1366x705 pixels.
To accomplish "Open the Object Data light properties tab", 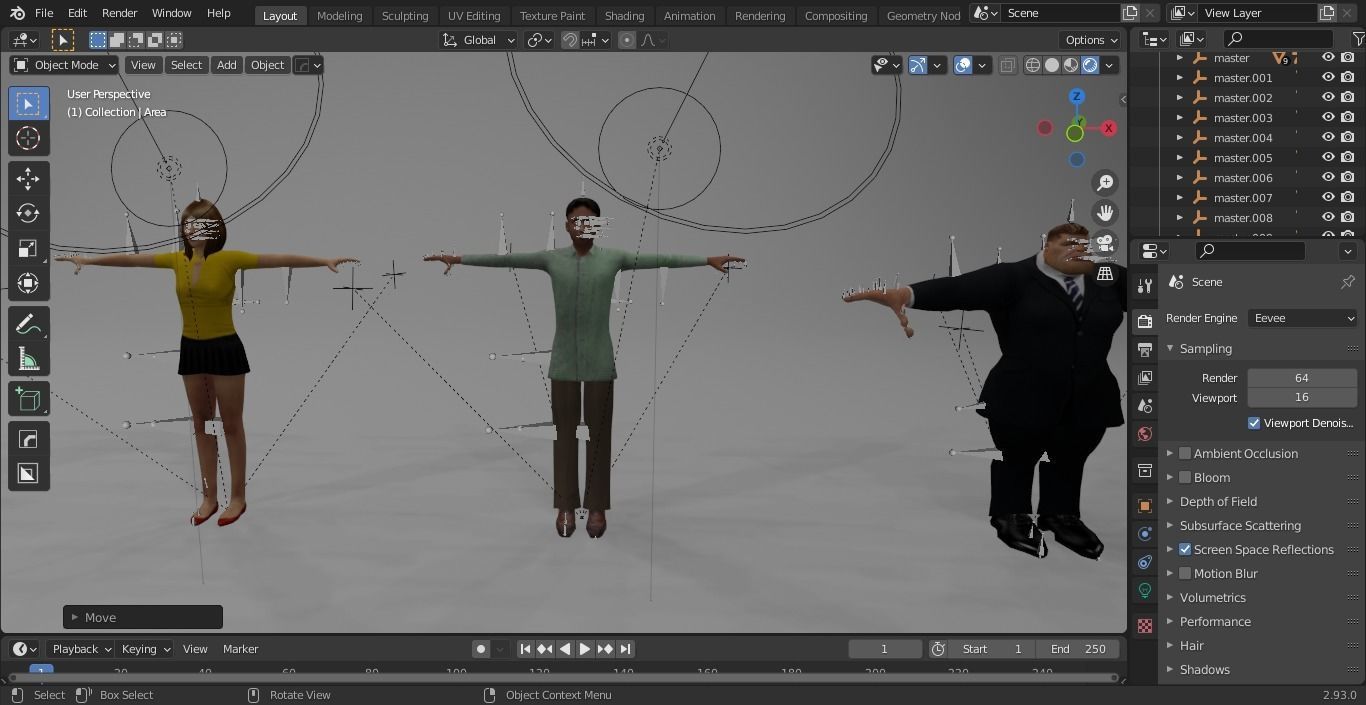I will (1145, 590).
